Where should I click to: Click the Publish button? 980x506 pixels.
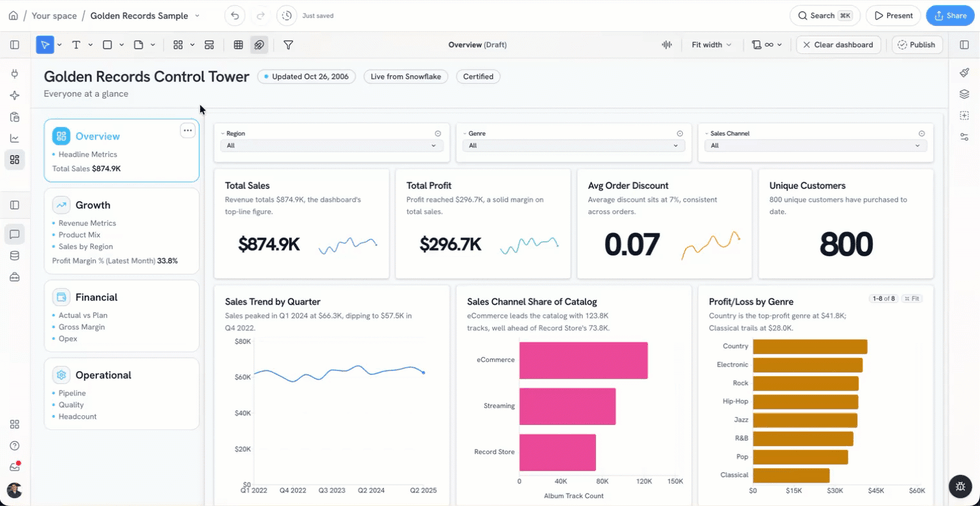pyautogui.click(x=917, y=45)
